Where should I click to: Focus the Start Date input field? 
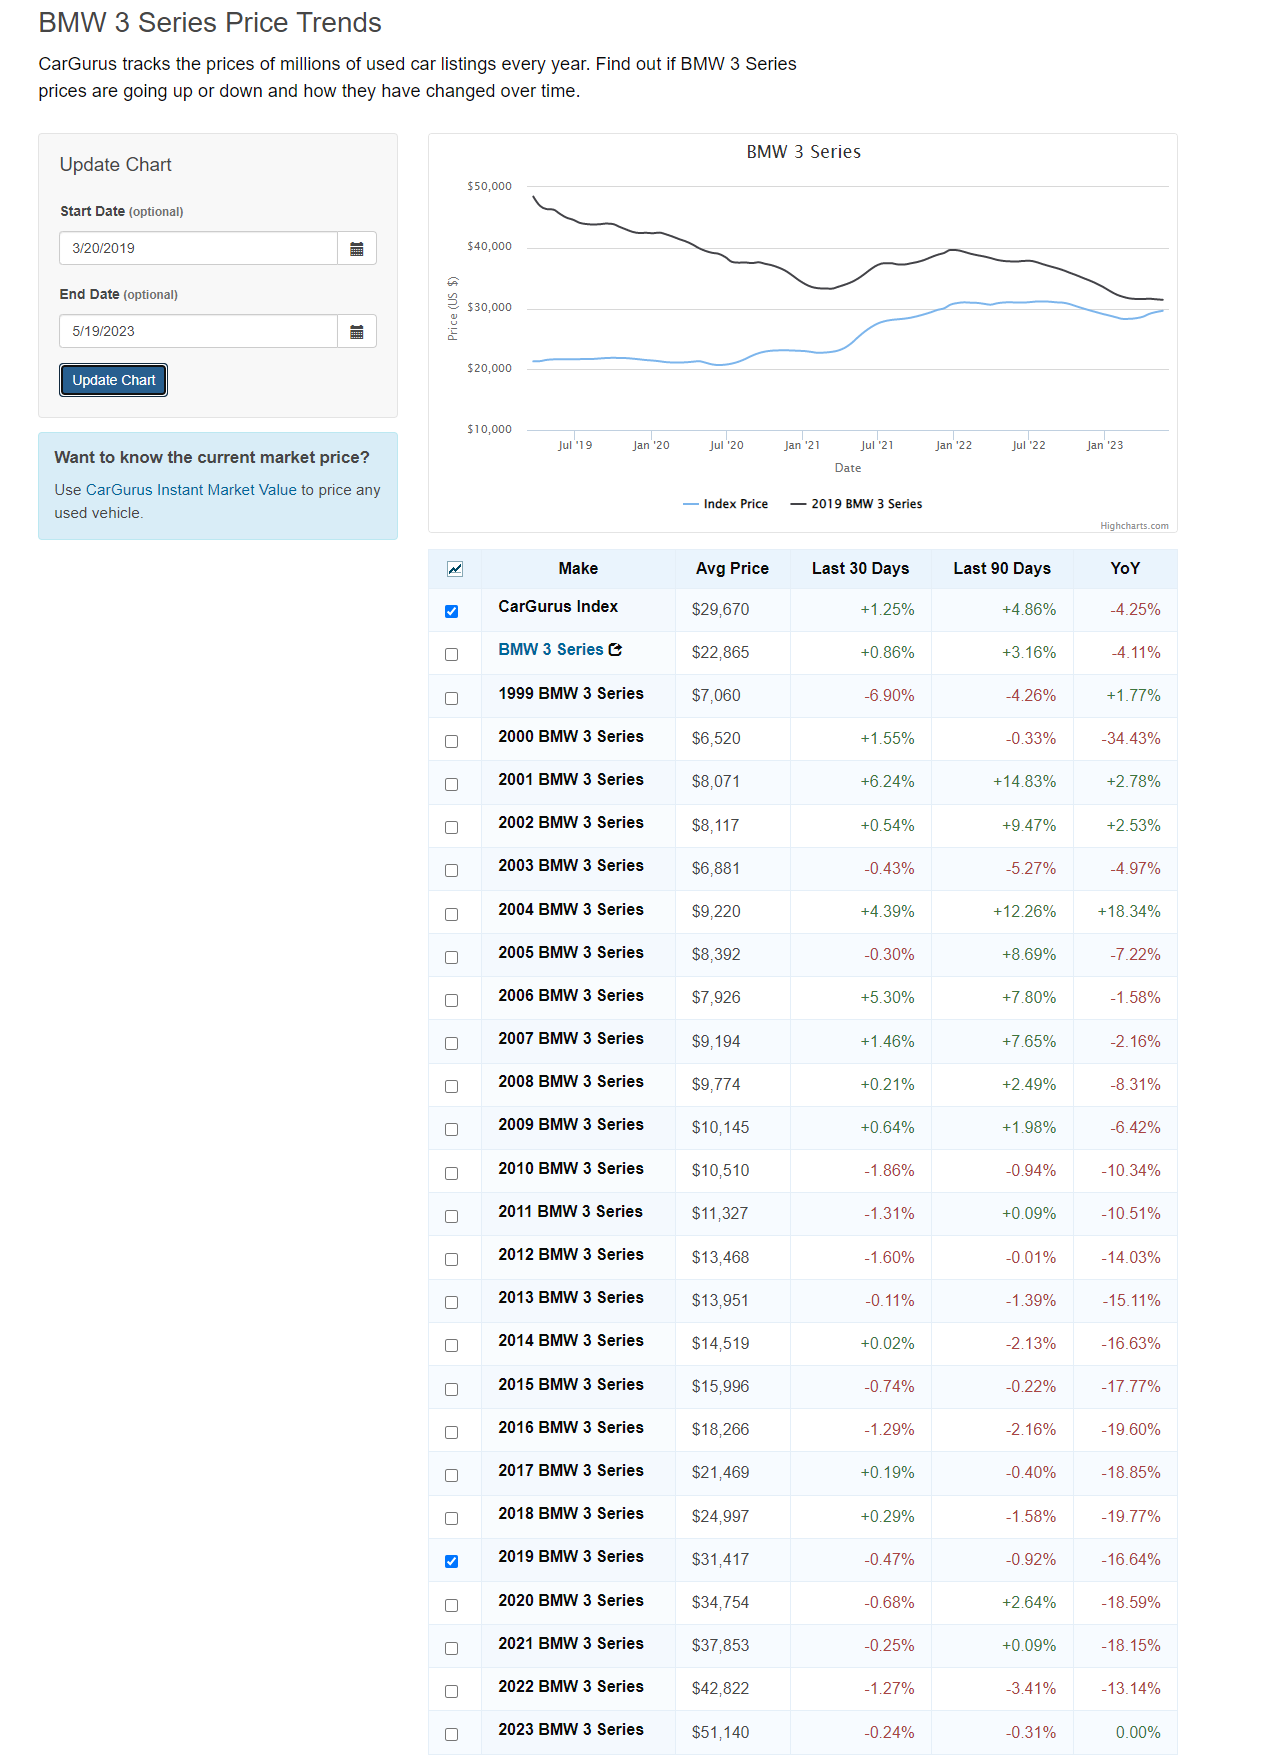[199, 248]
